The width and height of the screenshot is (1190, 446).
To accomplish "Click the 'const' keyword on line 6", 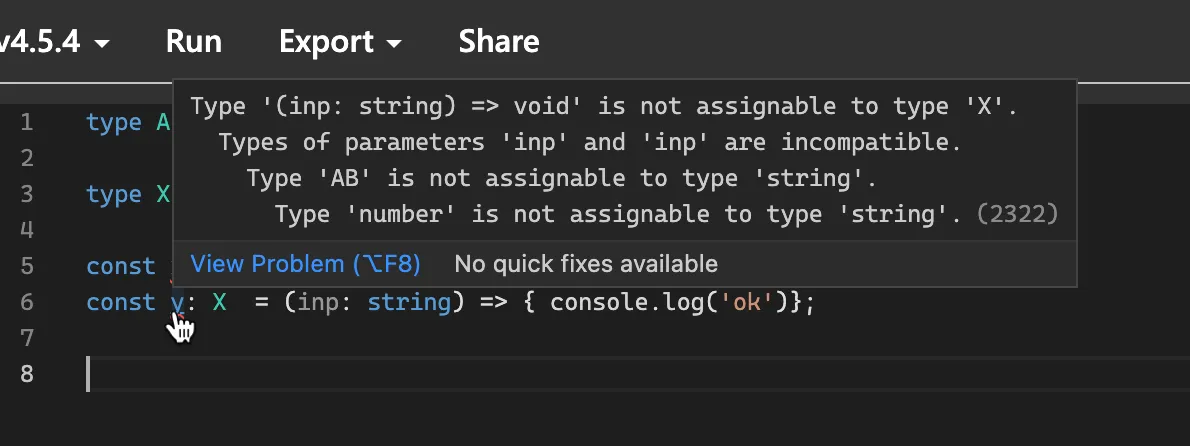I will click(120, 302).
